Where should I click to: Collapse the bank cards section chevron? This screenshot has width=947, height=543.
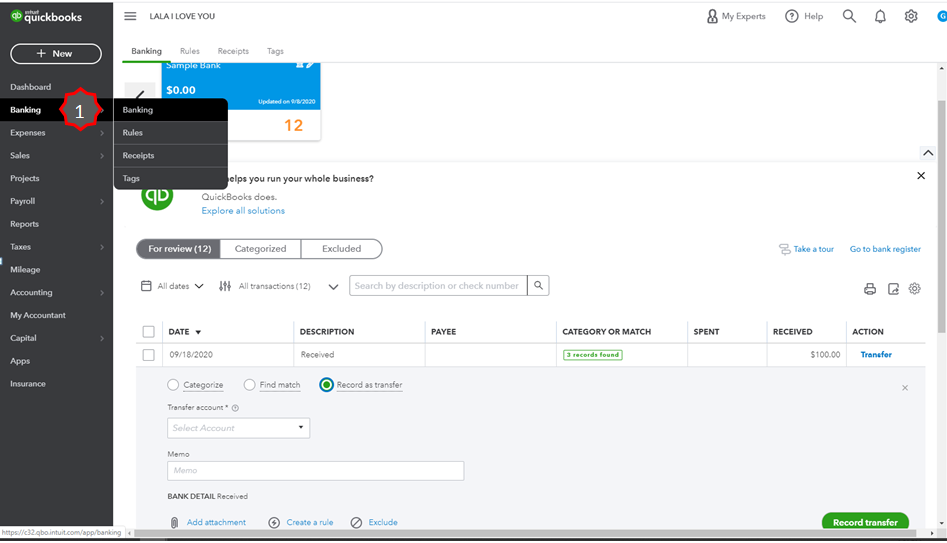coord(928,153)
